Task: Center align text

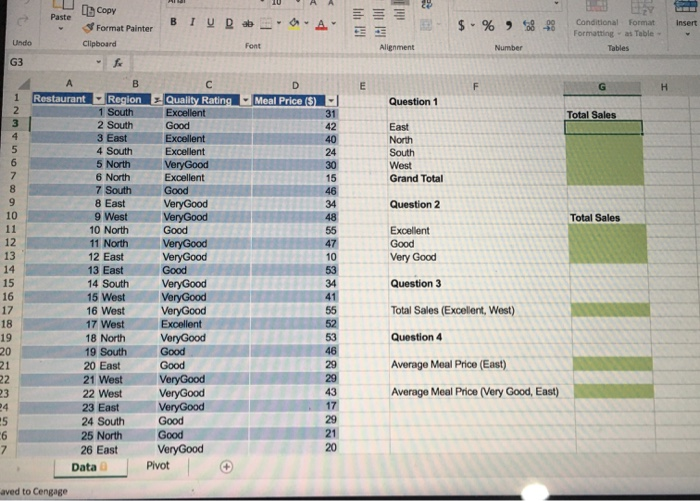Action: pos(379,14)
